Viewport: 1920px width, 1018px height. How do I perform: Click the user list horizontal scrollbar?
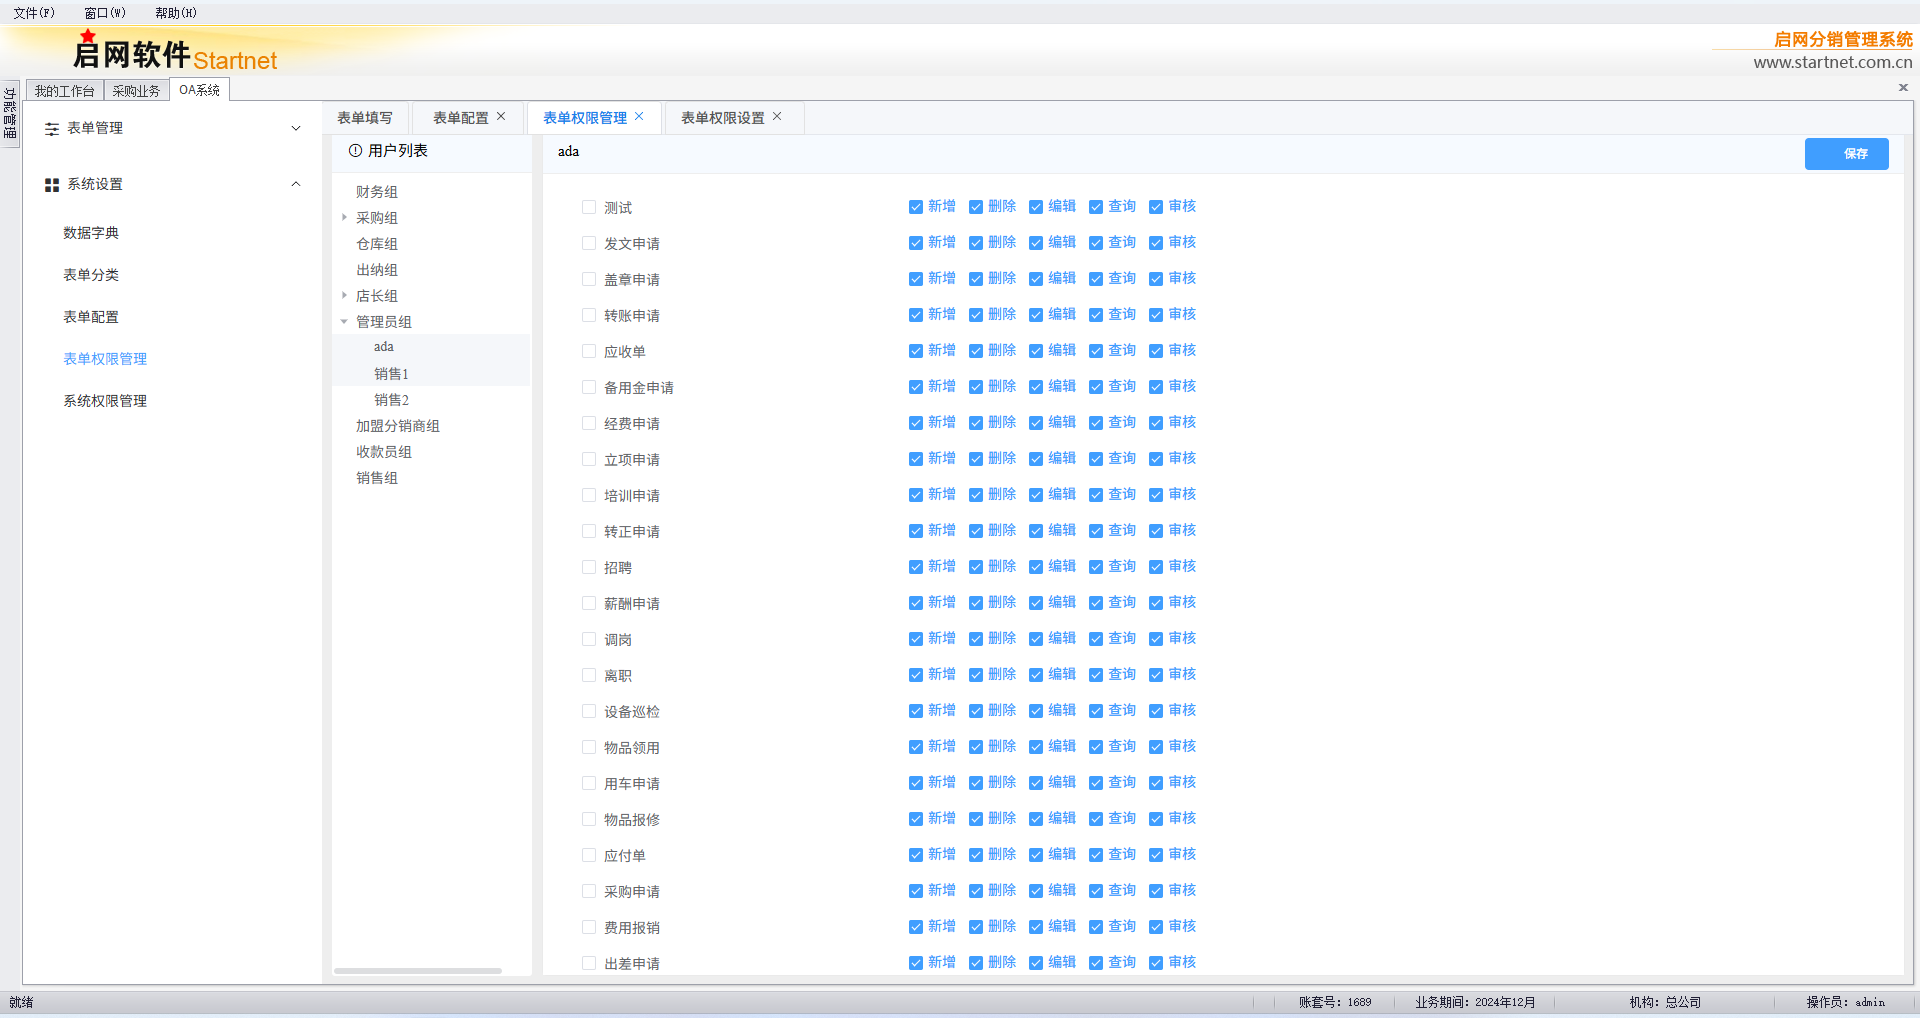418,970
